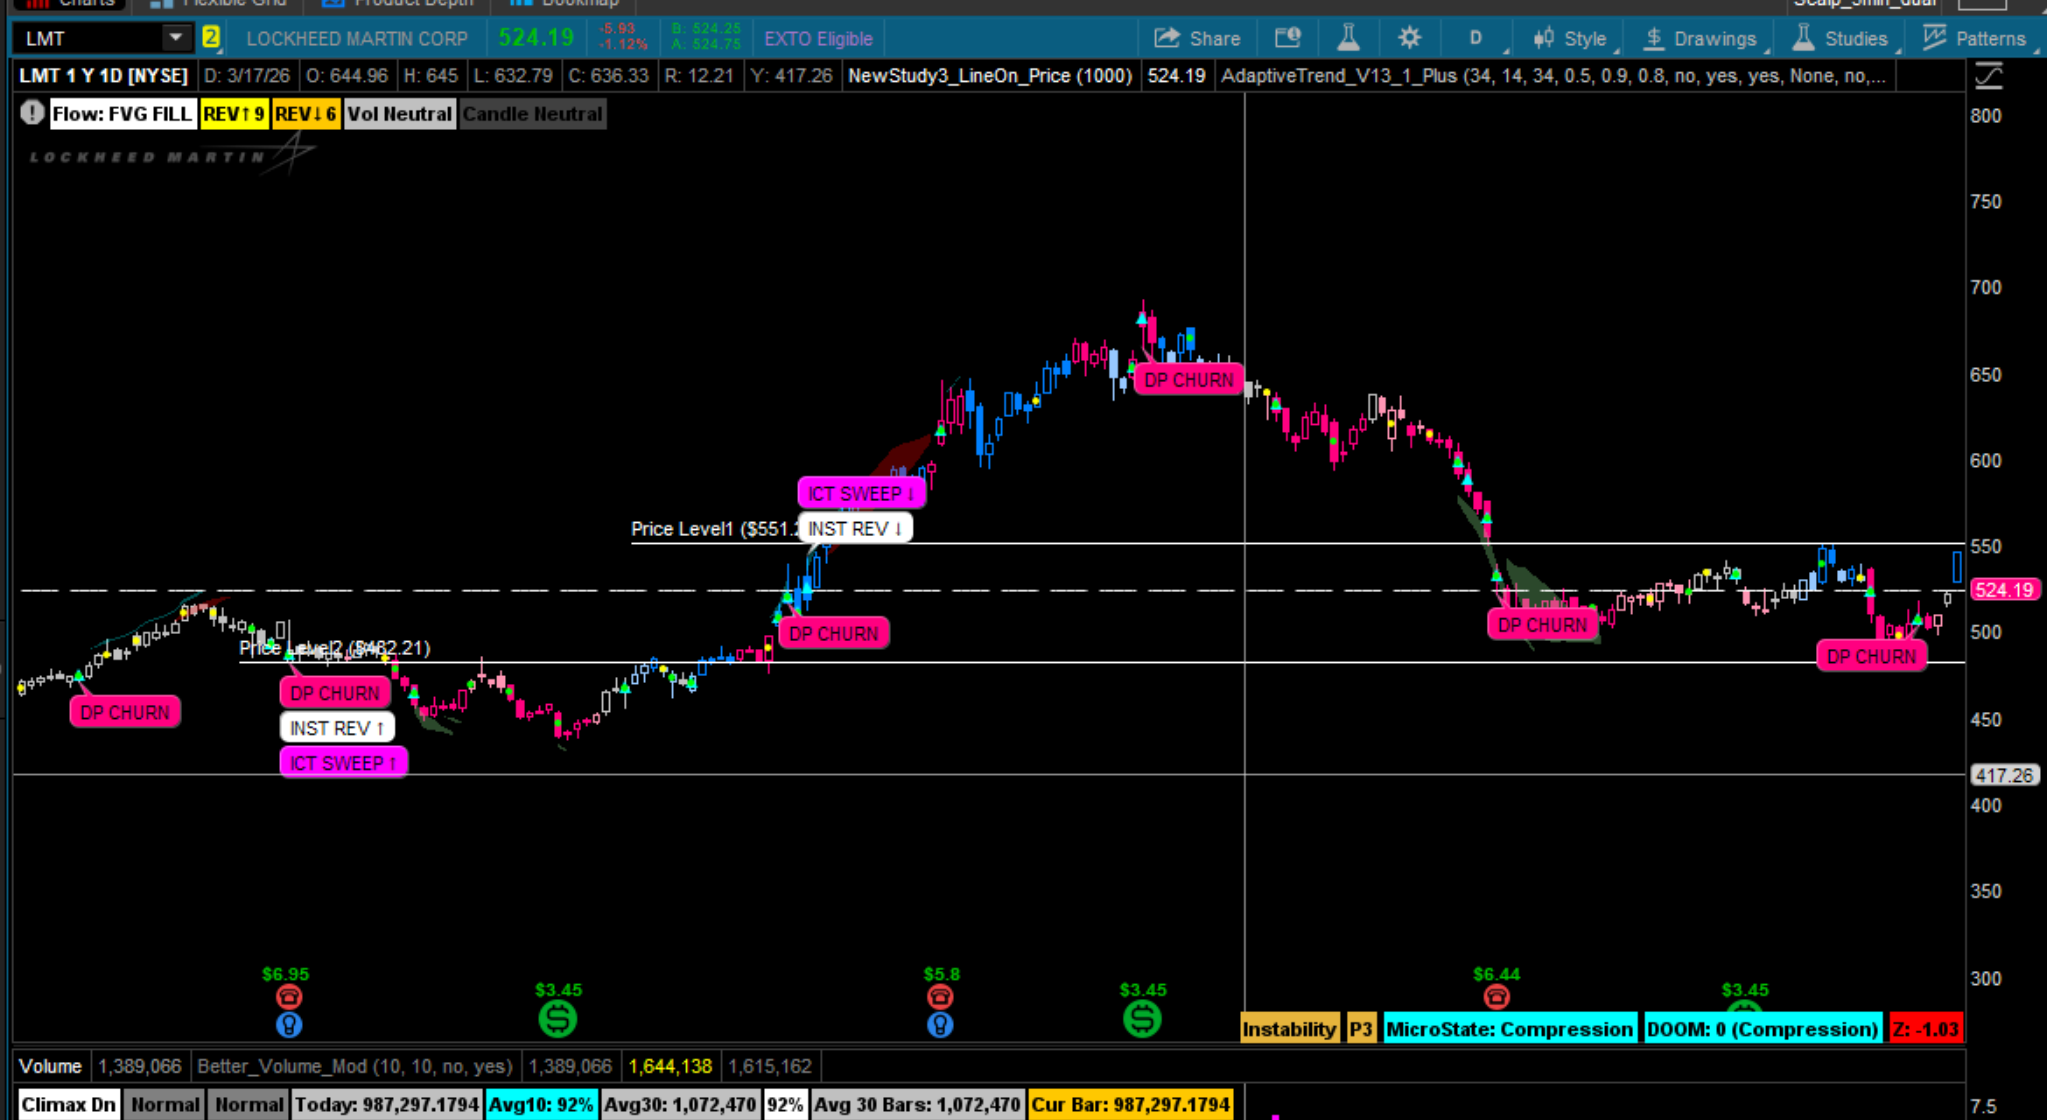
Task: Click the Price Level2 line label
Action: pyautogui.click(x=335, y=648)
